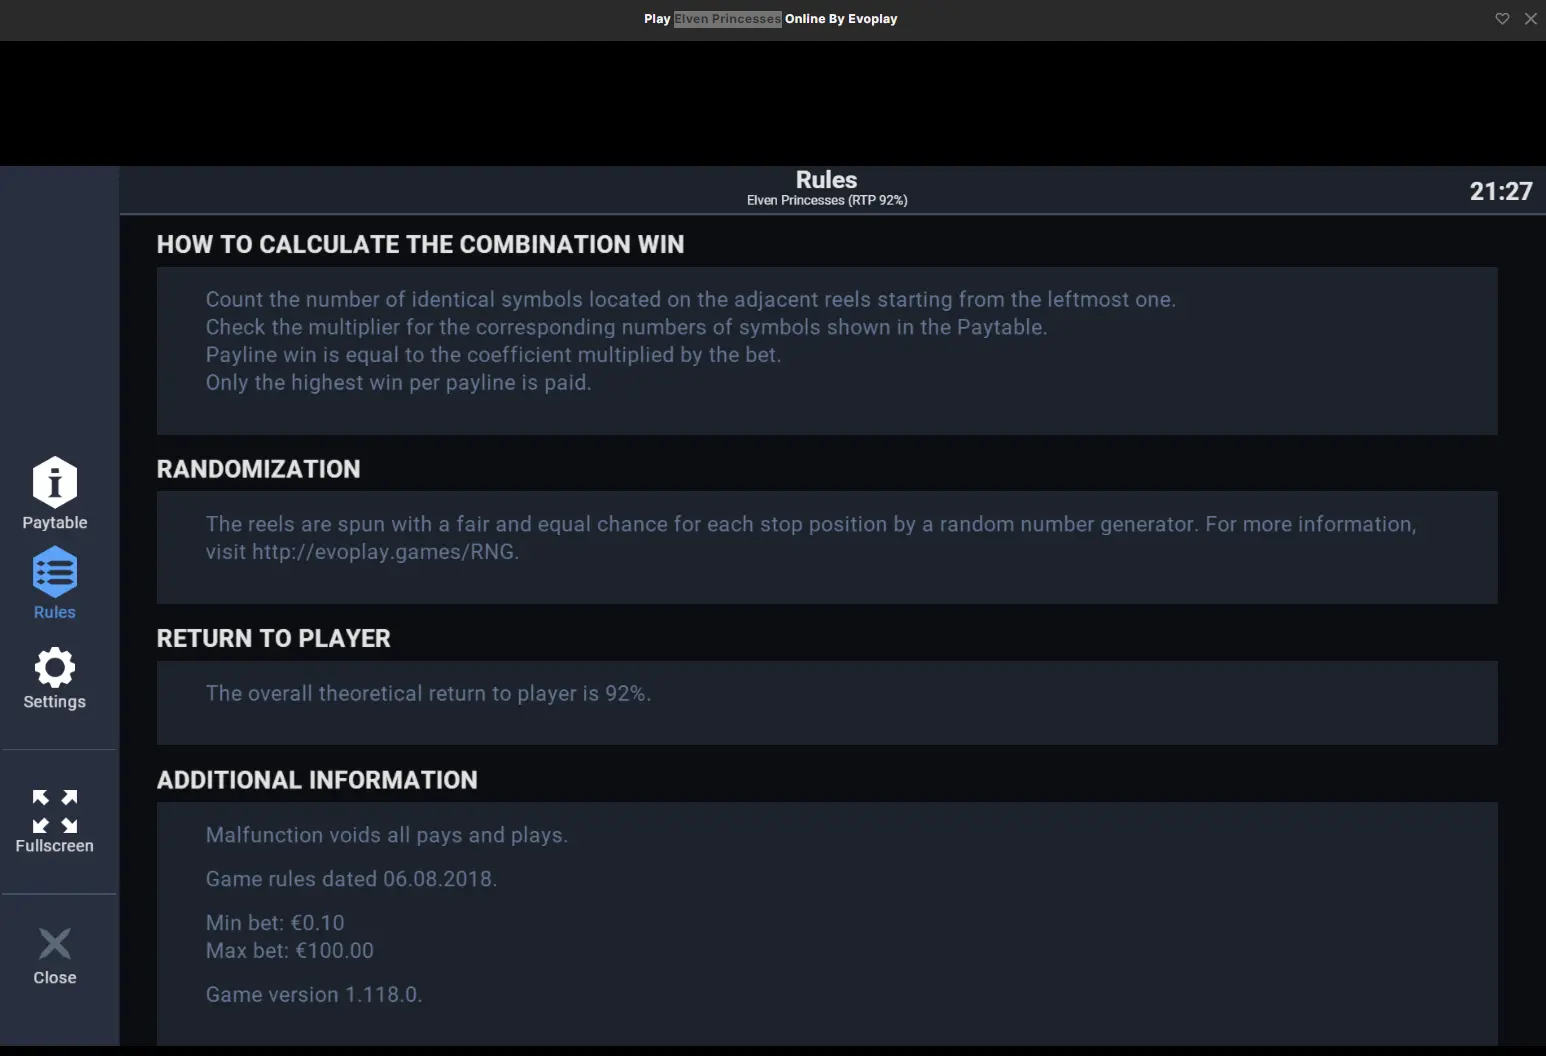This screenshot has width=1546, height=1056.
Task: Click the Max bet €100.00 line
Action: pos(290,951)
